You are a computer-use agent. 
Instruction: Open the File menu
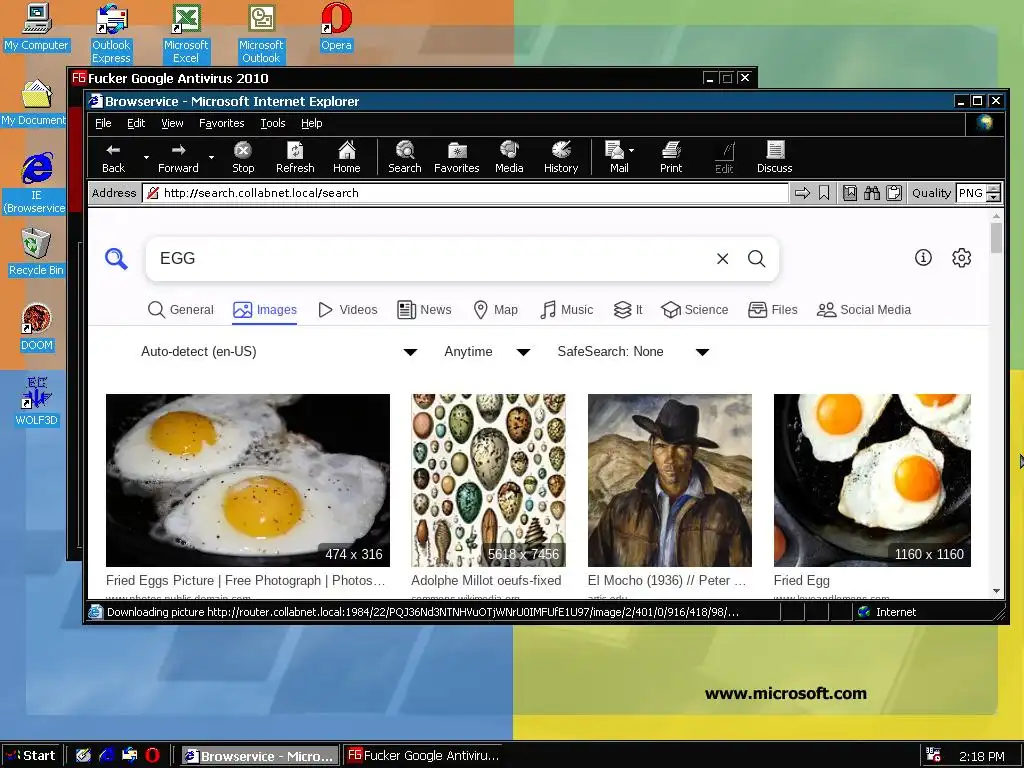103,123
